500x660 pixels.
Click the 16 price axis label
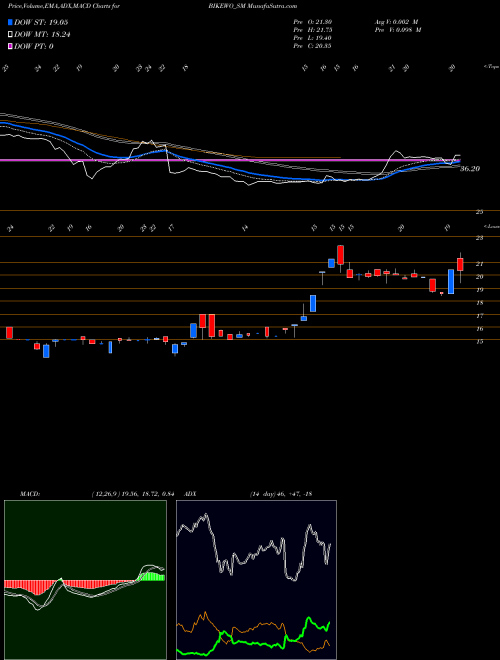click(x=479, y=329)
